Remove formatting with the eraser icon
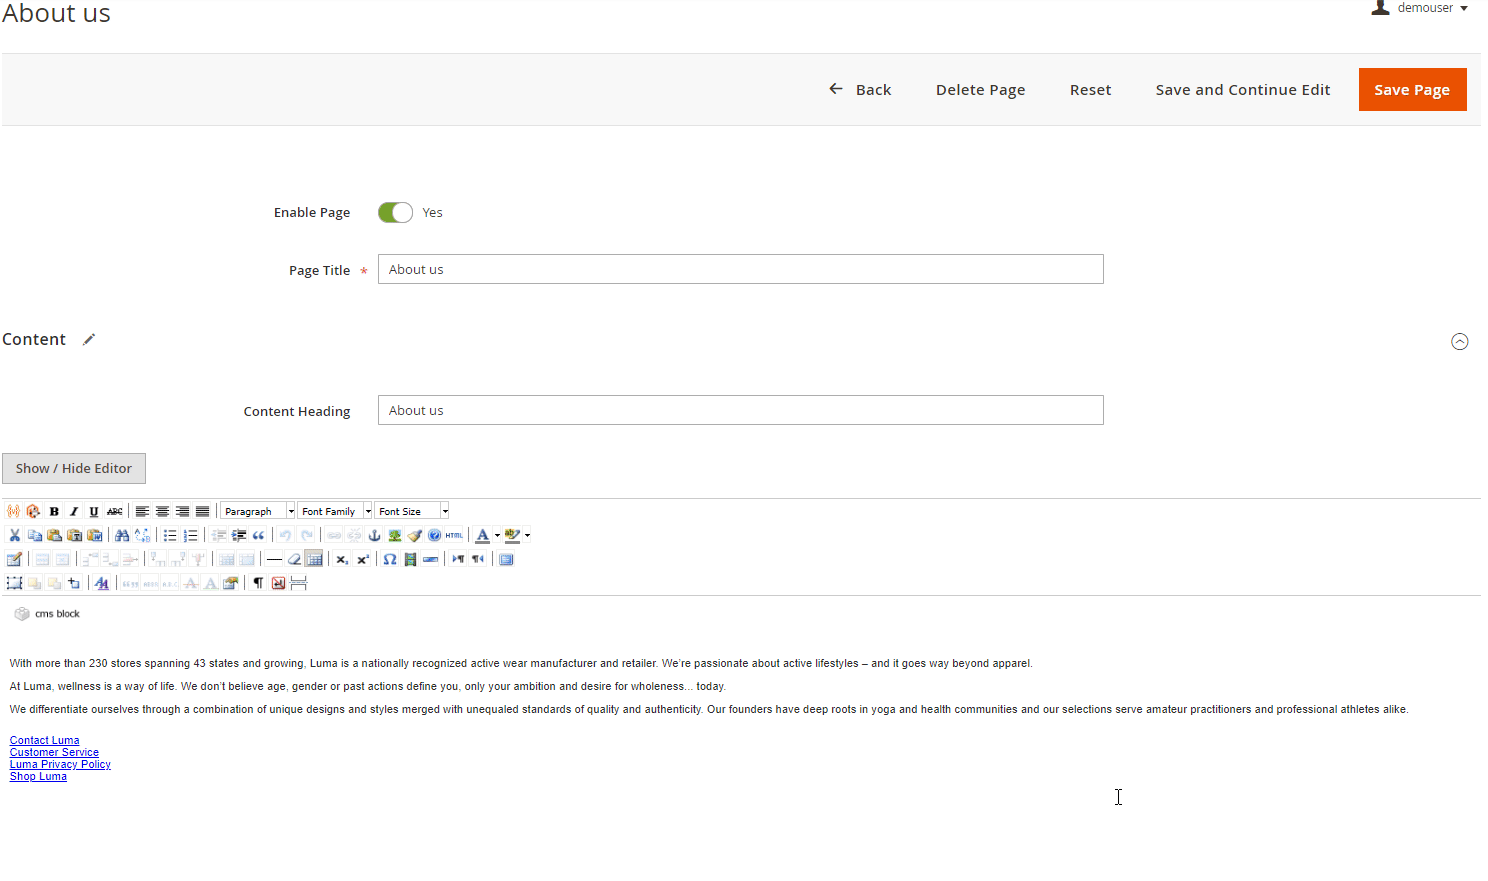The image size is (1488, 881). pyautogui.click(x=294, y=559)
